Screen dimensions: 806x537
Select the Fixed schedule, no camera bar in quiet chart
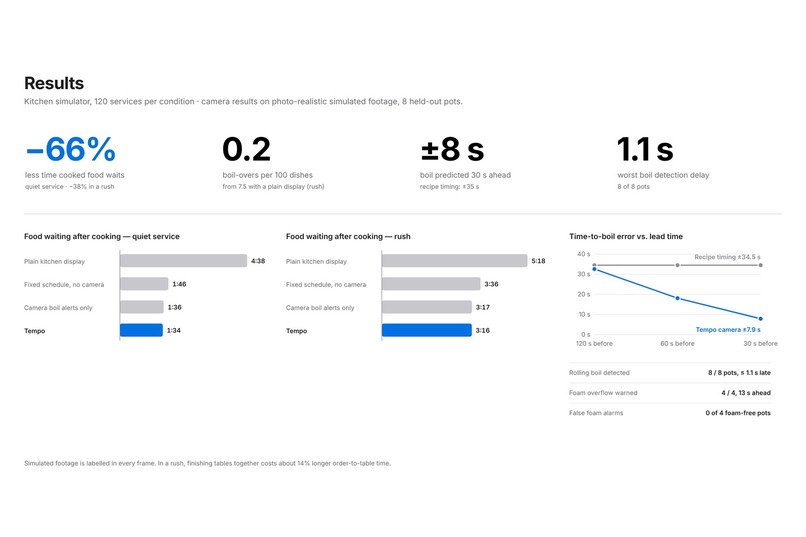[144, 284]
